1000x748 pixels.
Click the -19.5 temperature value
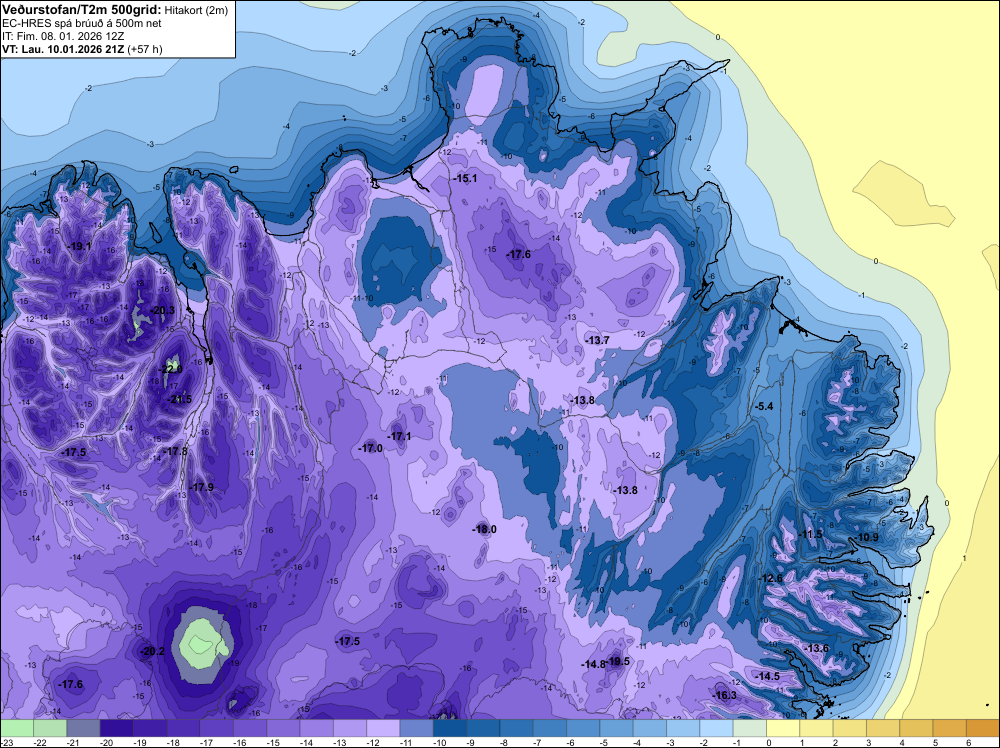click(619, 661)
